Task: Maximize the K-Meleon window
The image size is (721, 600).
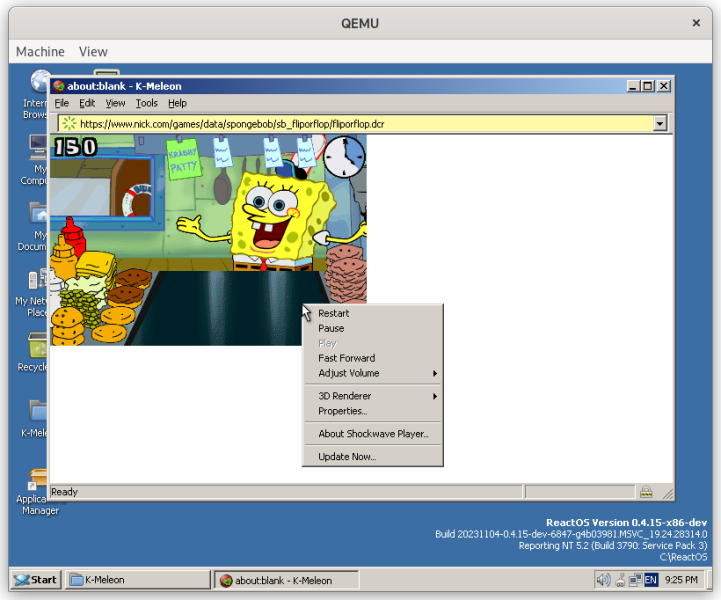Action: point(648,86)
